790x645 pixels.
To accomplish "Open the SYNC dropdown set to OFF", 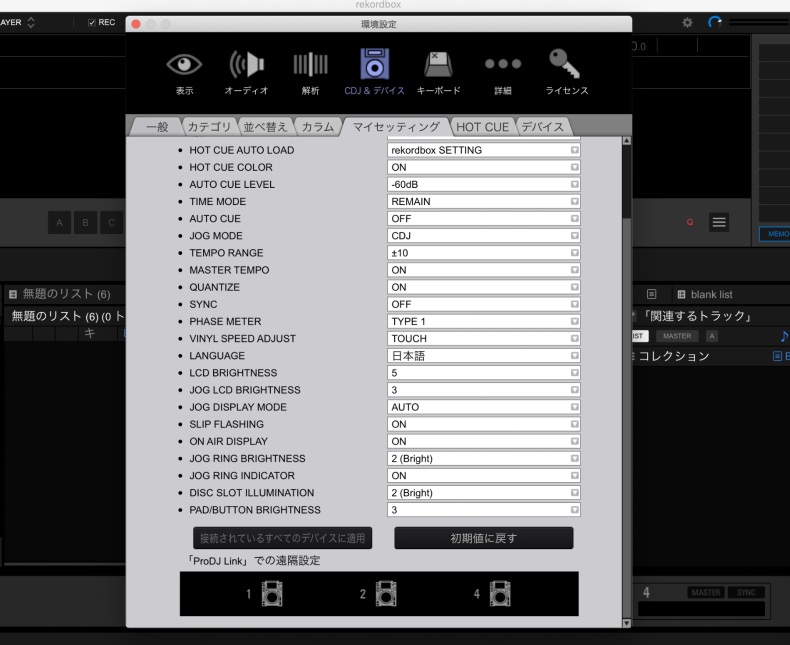I will (484, 304).
